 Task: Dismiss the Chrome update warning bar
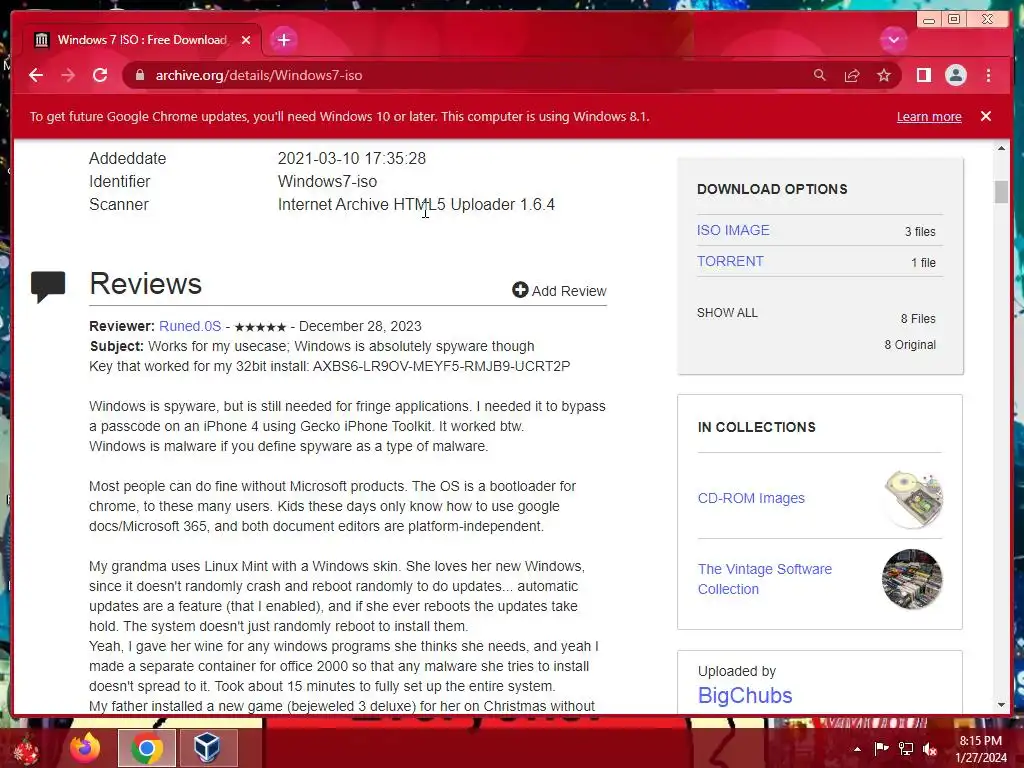point(985,116)
